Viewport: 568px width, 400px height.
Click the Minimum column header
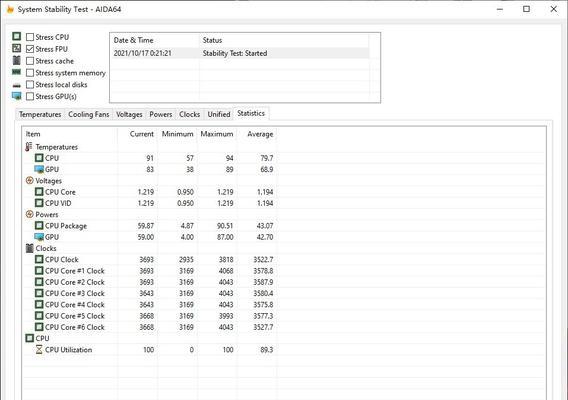(178, 134)
